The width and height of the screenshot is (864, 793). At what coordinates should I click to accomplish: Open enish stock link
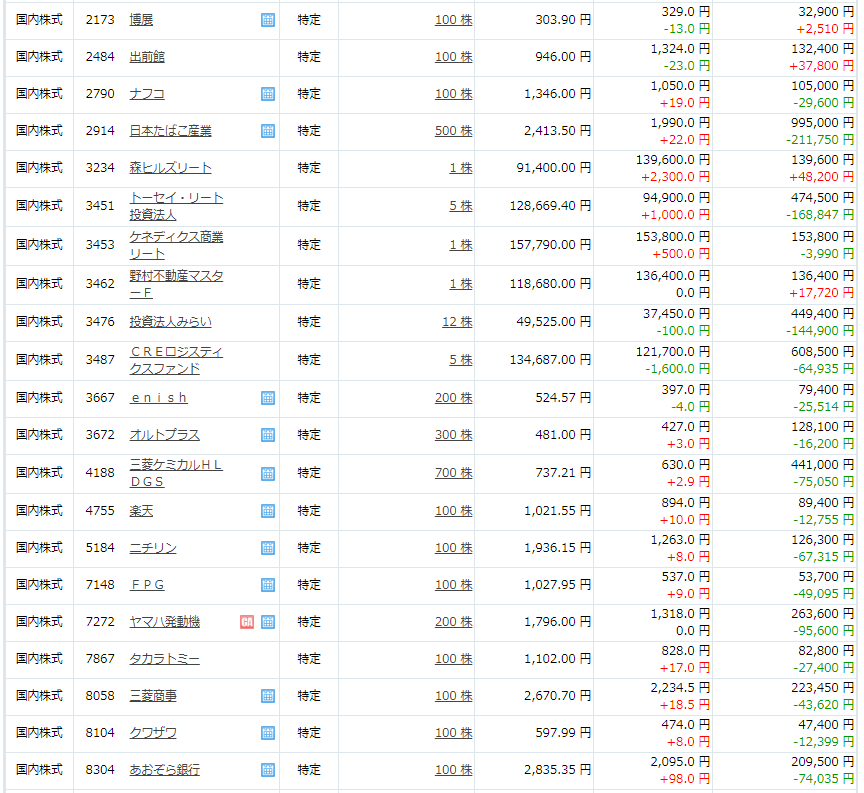tap(159, 397)
